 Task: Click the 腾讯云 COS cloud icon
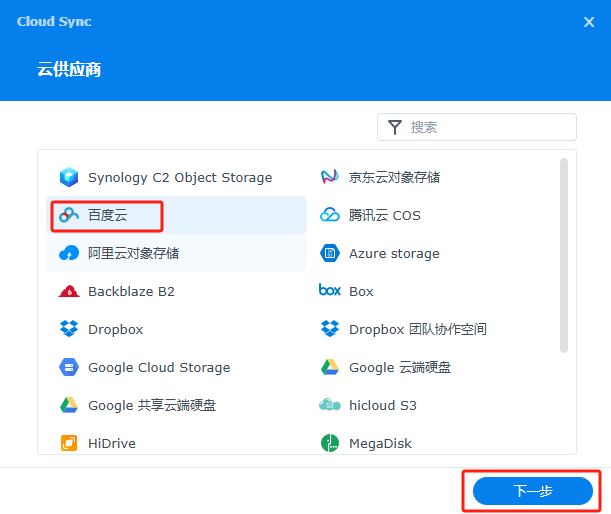point(330,215)
